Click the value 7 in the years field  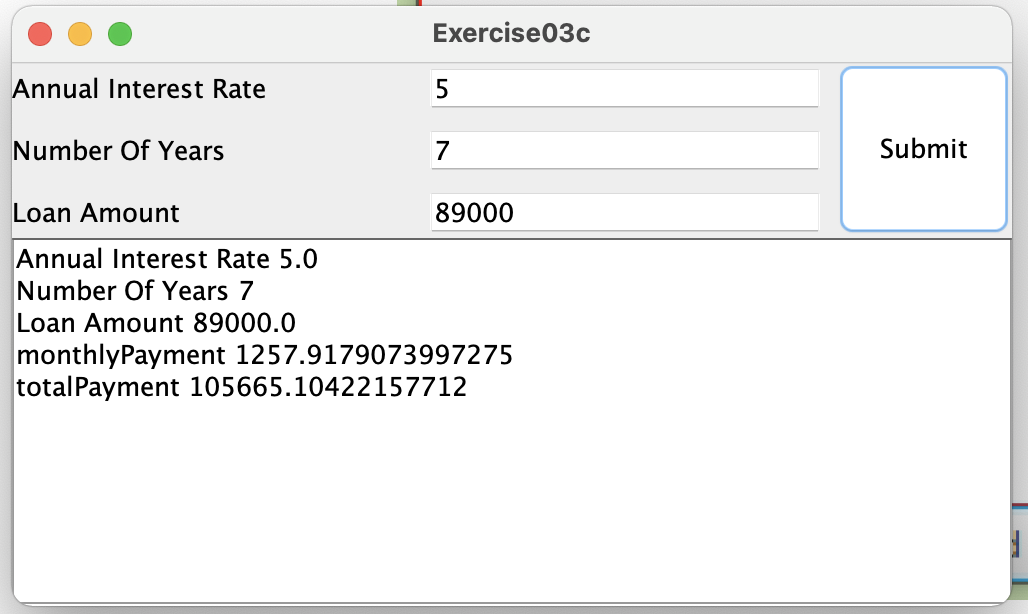click(438, 149)
